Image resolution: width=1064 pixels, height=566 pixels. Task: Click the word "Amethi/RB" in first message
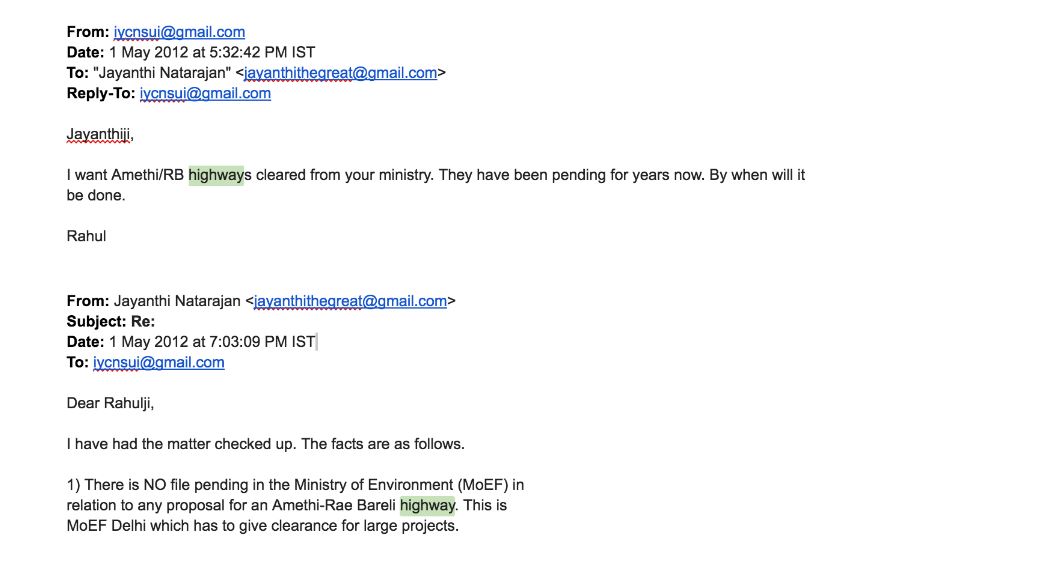pyautogui.click(x=147, y=175)
